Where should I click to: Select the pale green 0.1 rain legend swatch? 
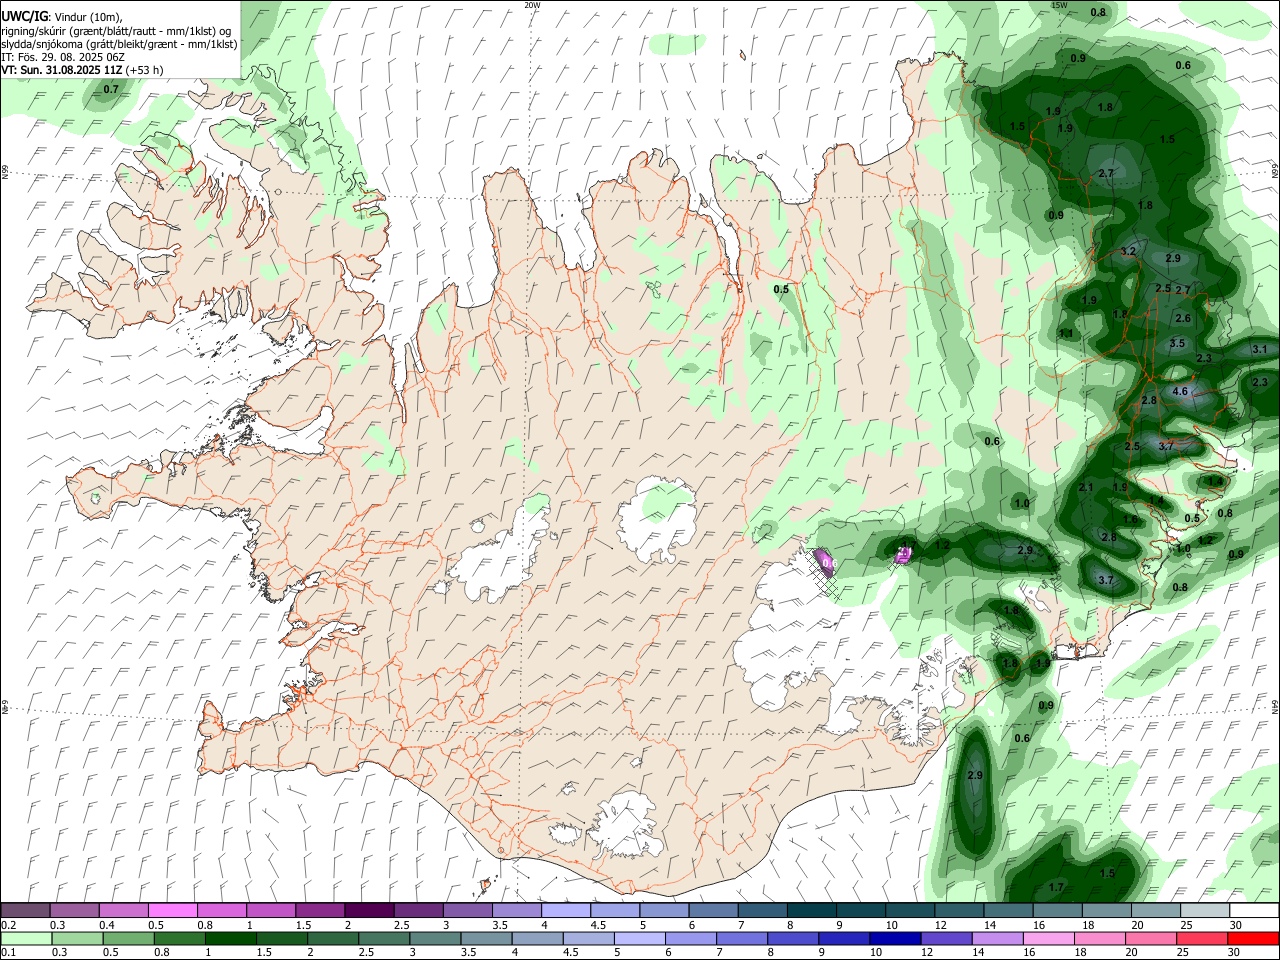(x=25, y=938)
